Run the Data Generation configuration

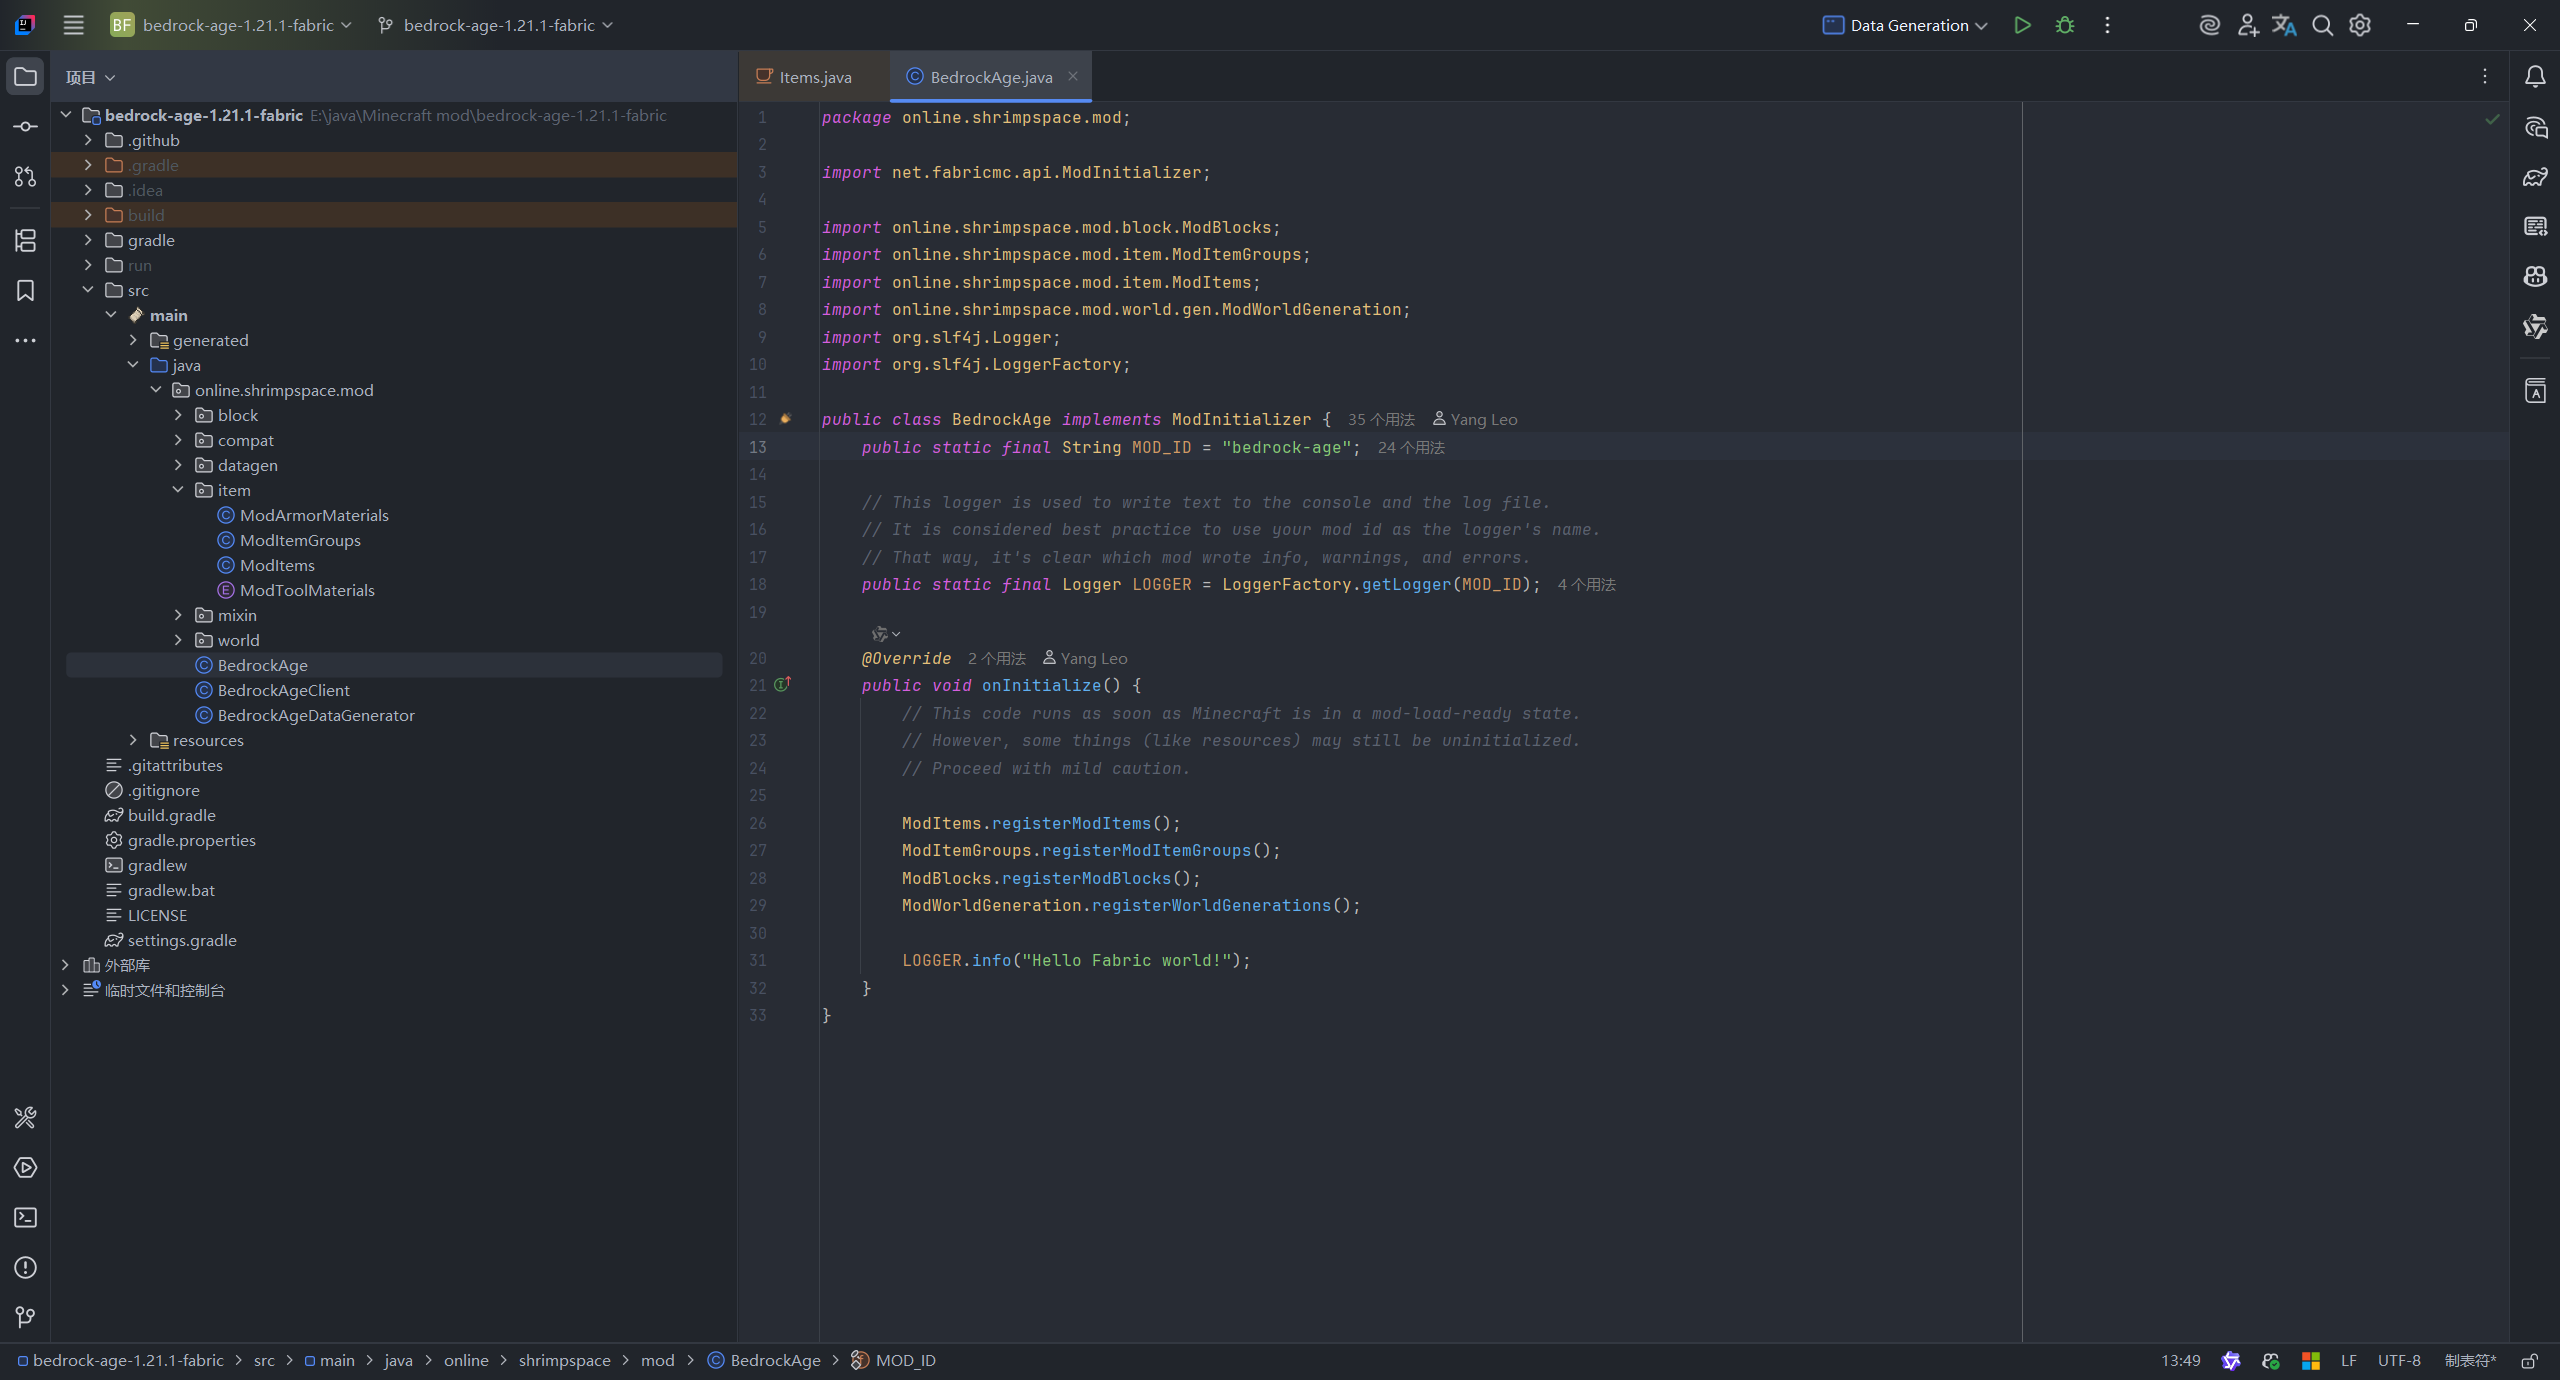pyautogui.click(x=2022, y=25)
